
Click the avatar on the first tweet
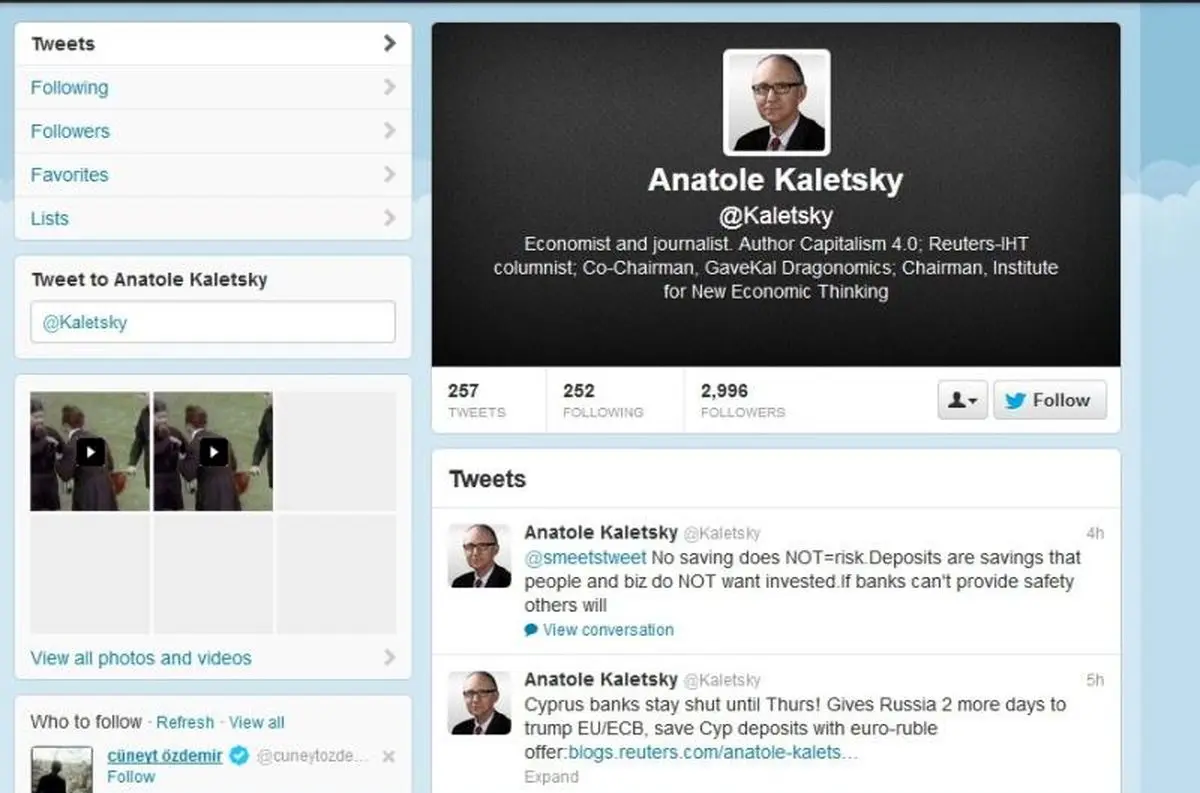[x=480, y=555]
